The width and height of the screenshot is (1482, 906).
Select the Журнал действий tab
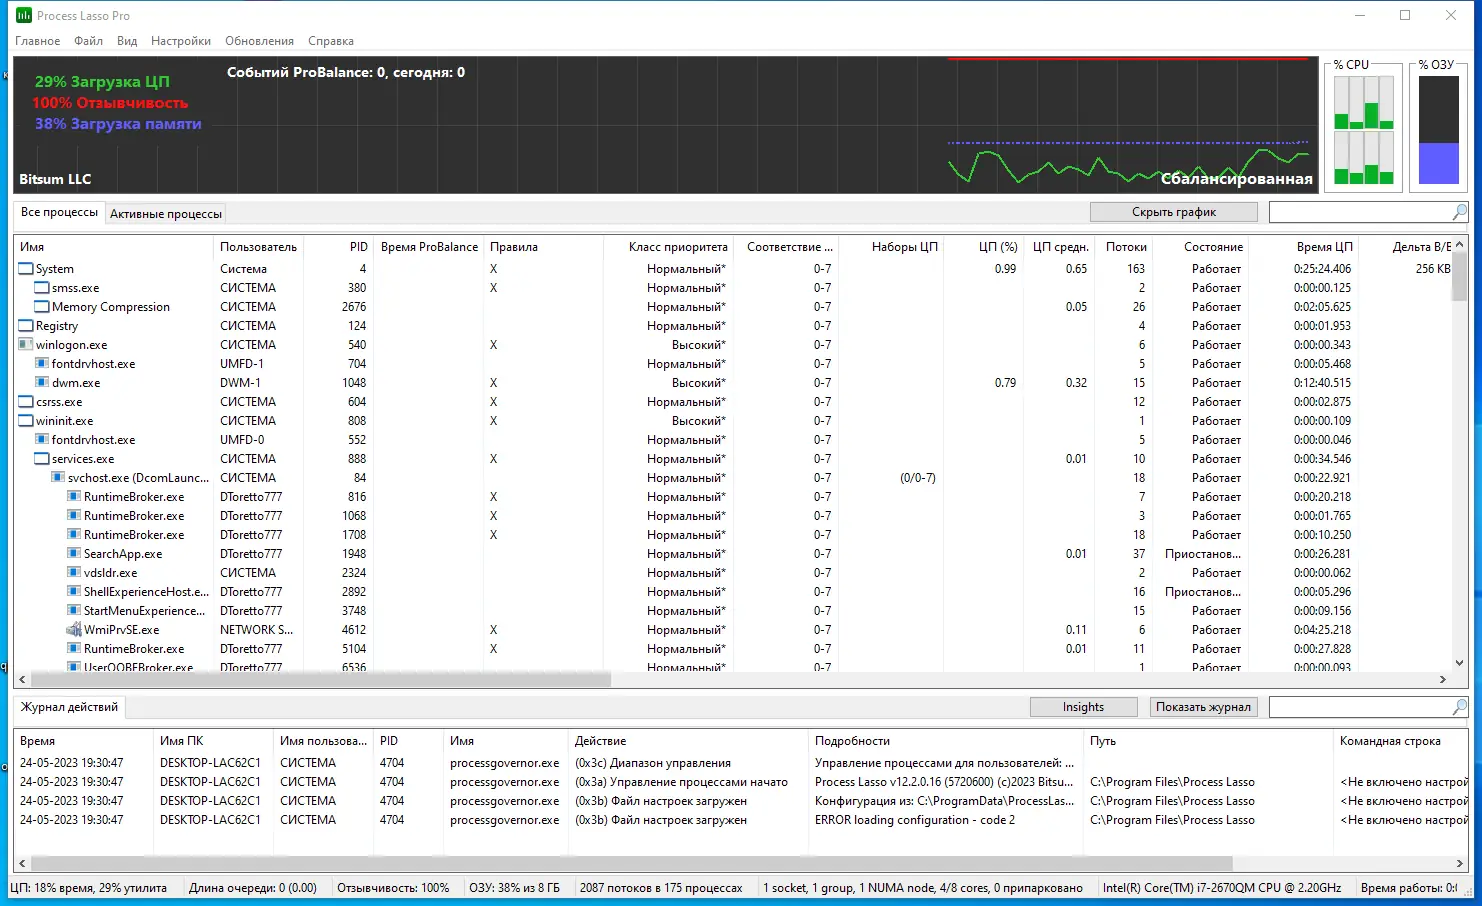[69, 707]
